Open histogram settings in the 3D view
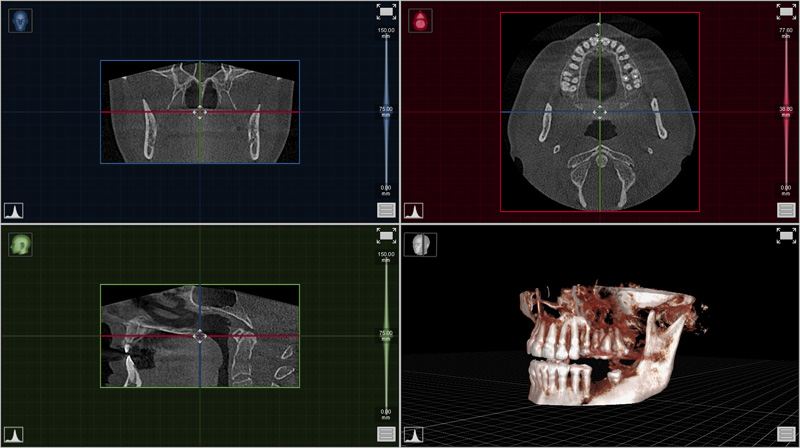This screenshot has height=448, width=800. (414, 435)
